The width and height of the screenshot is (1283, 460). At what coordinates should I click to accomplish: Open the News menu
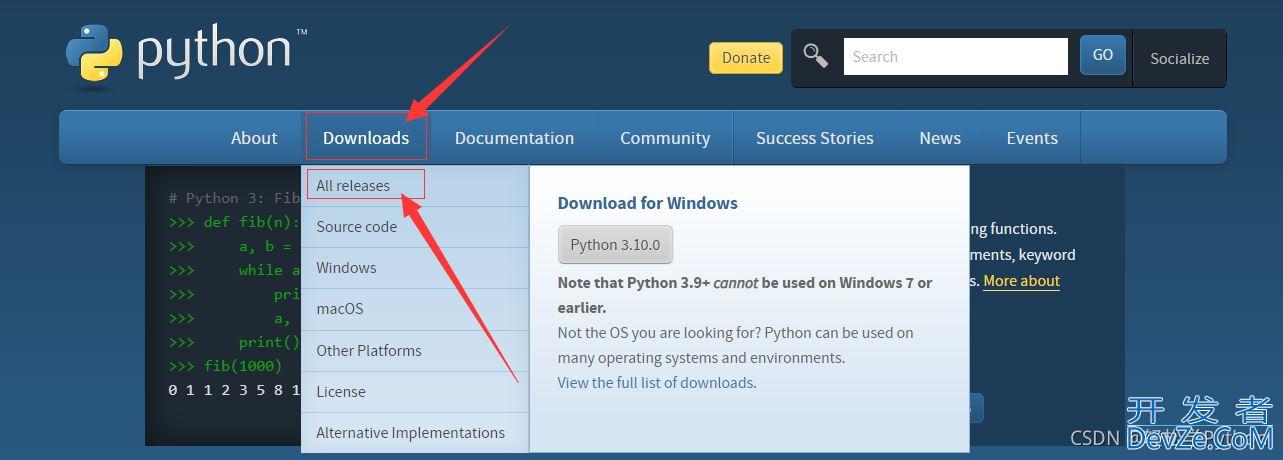click(940, 138)
